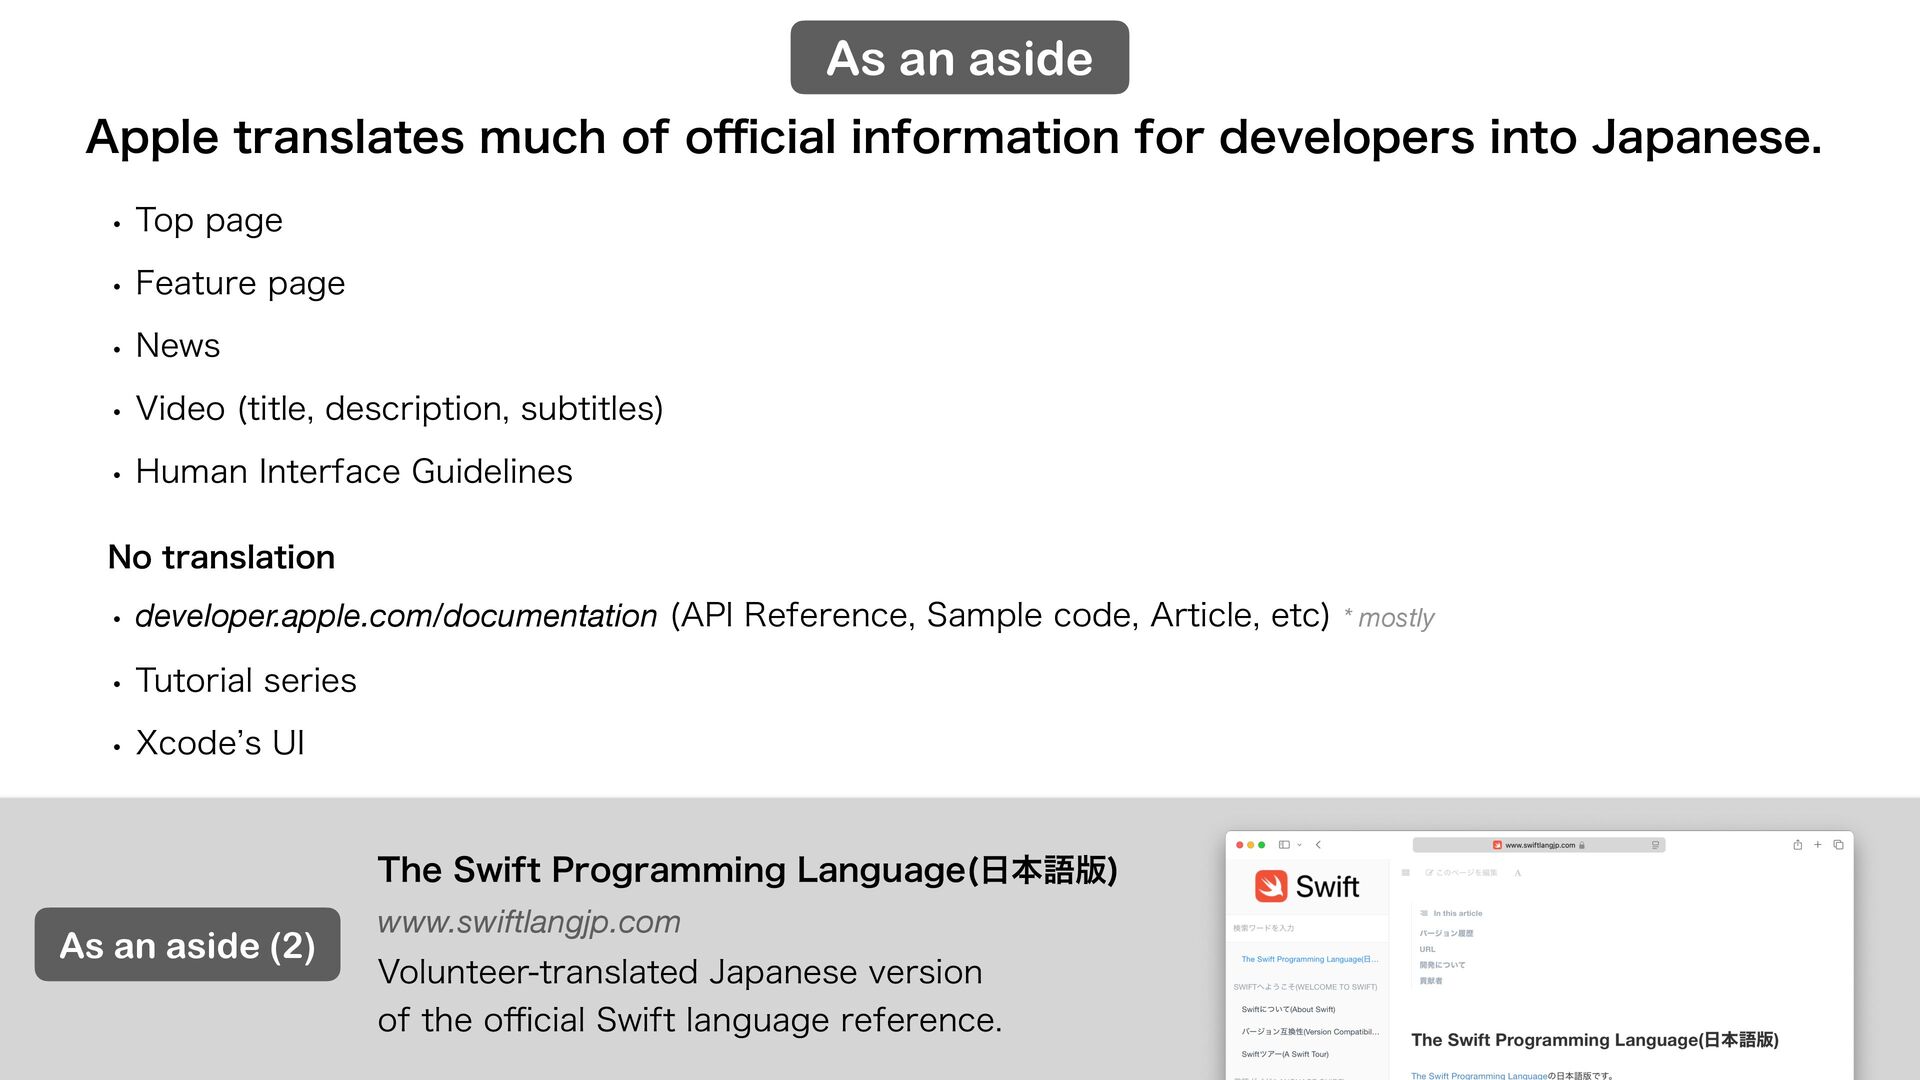
Task: Open 'Swiftについて(About Swift)' sidebar item
Action: tap(1288, 1009)
